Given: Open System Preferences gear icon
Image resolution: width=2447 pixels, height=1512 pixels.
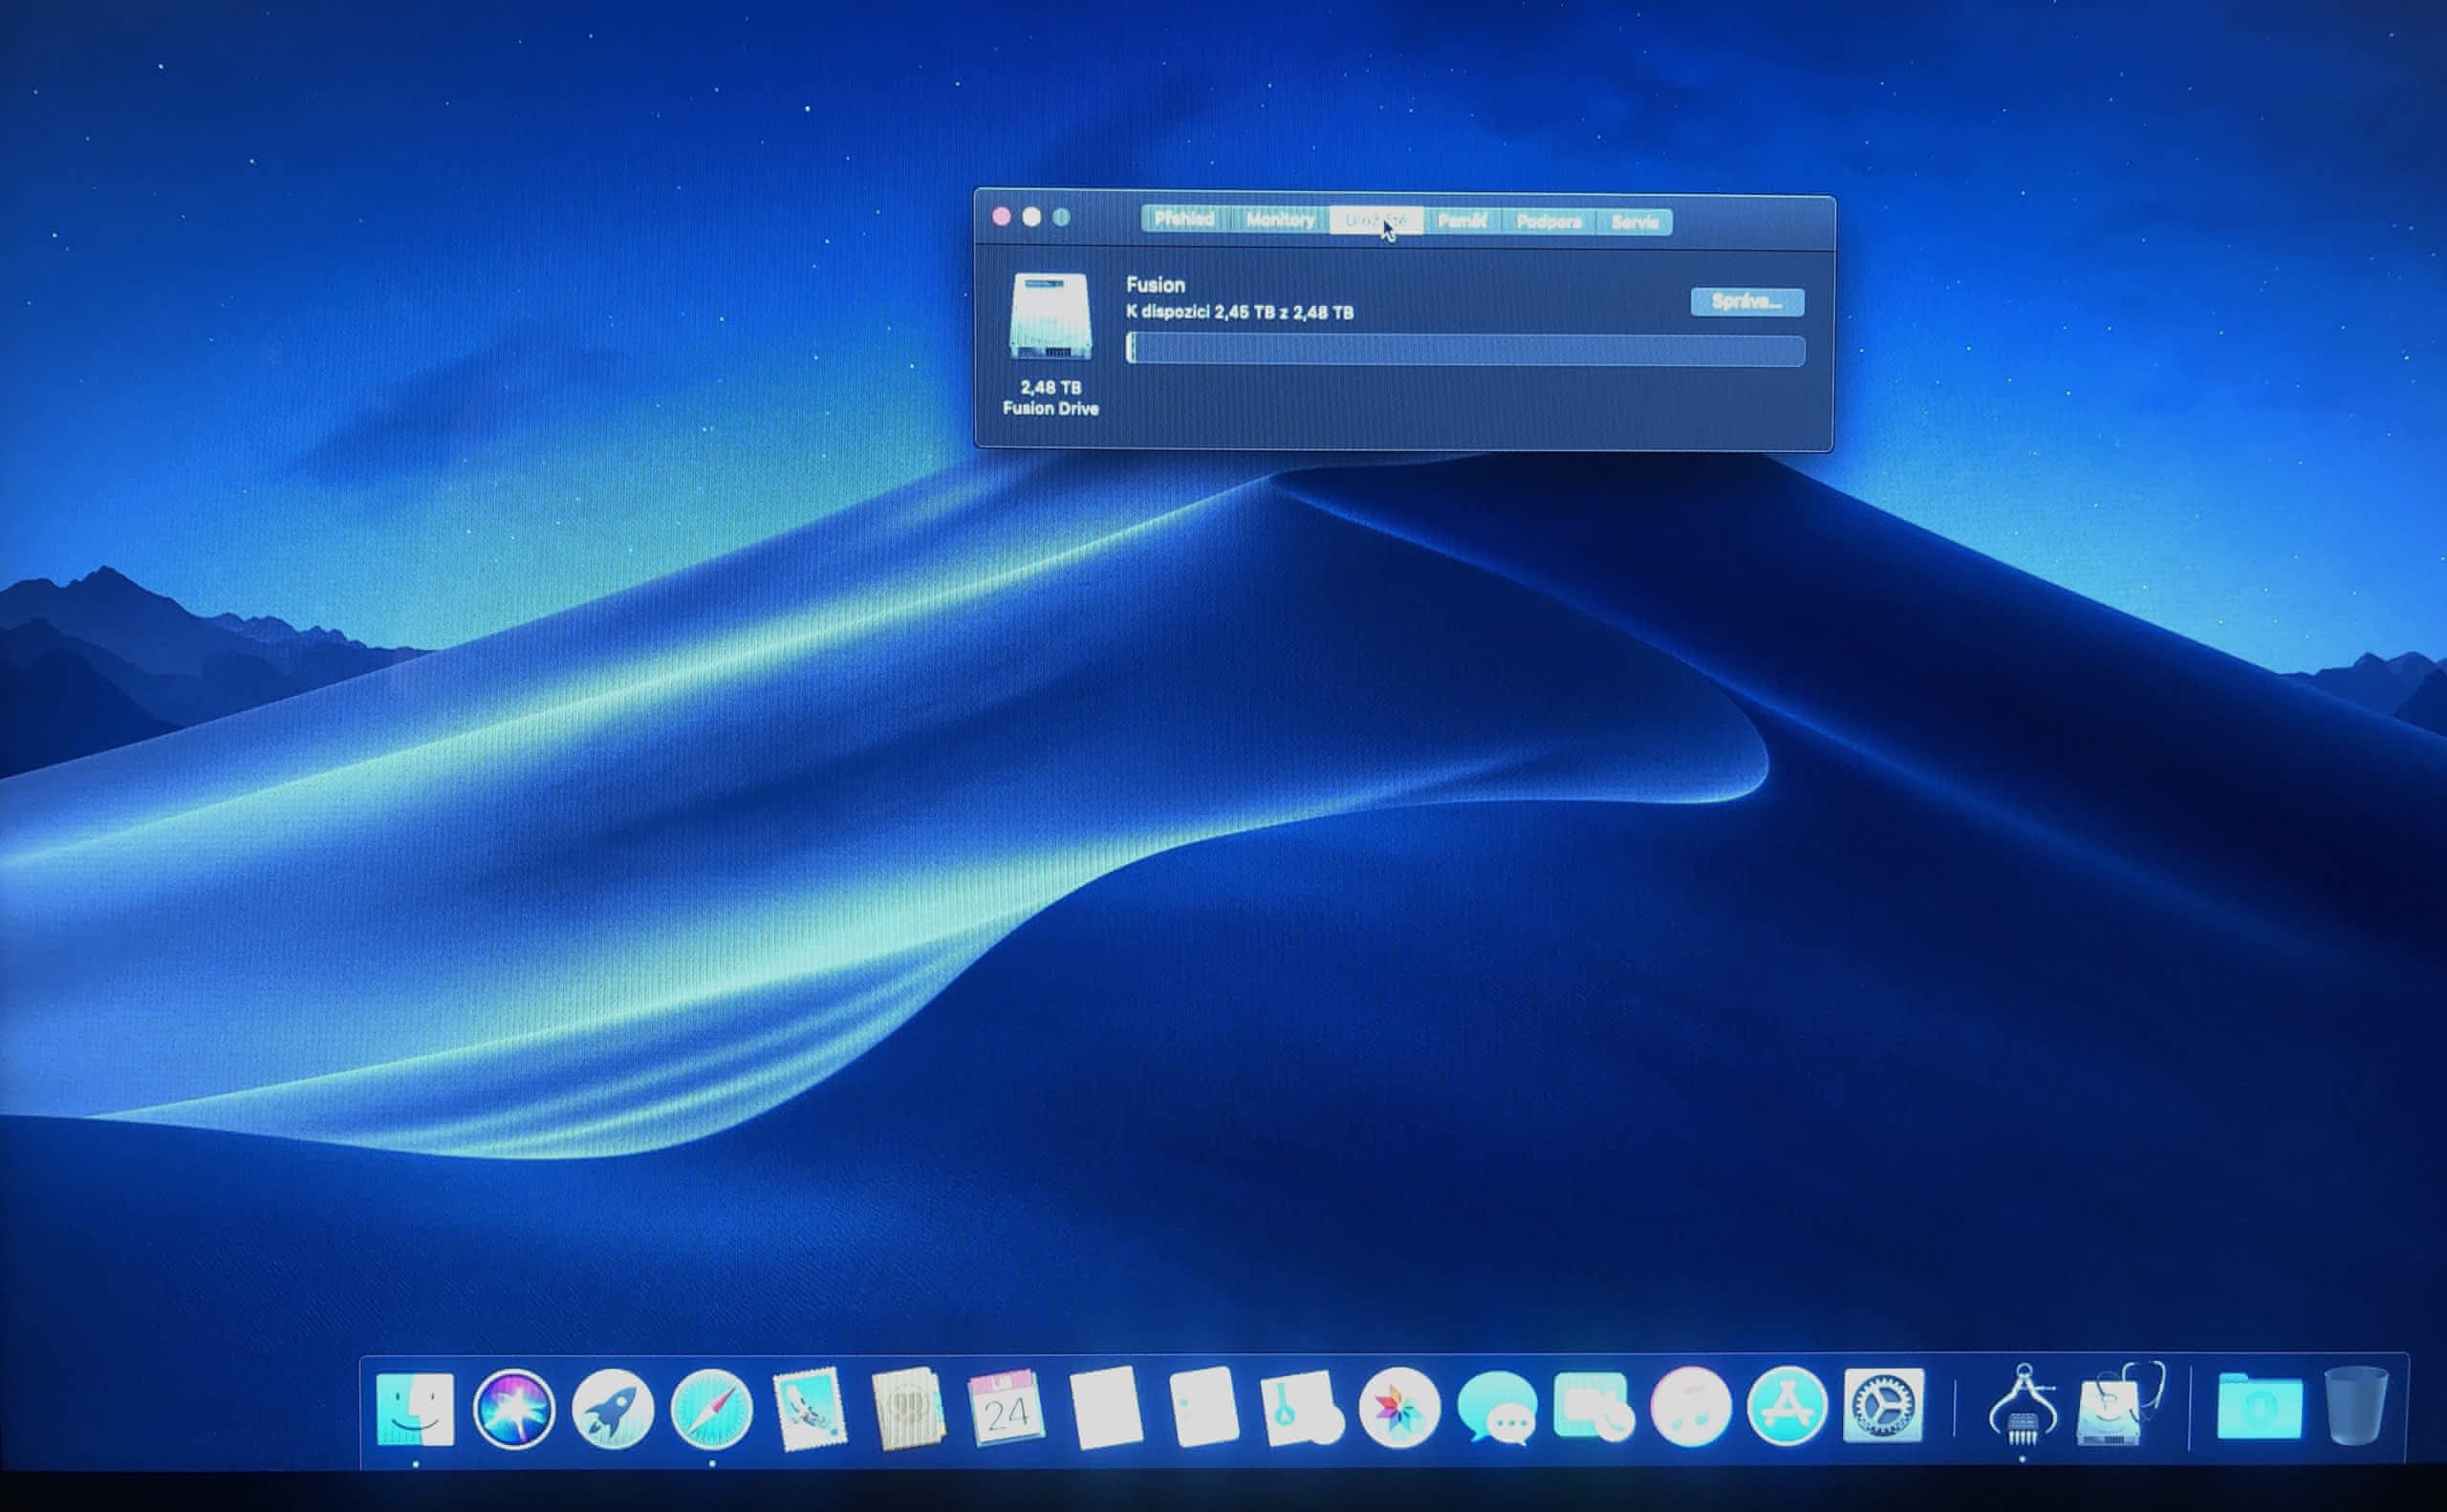Looking at the screenshot, I should click(x=1883, y=1407).
